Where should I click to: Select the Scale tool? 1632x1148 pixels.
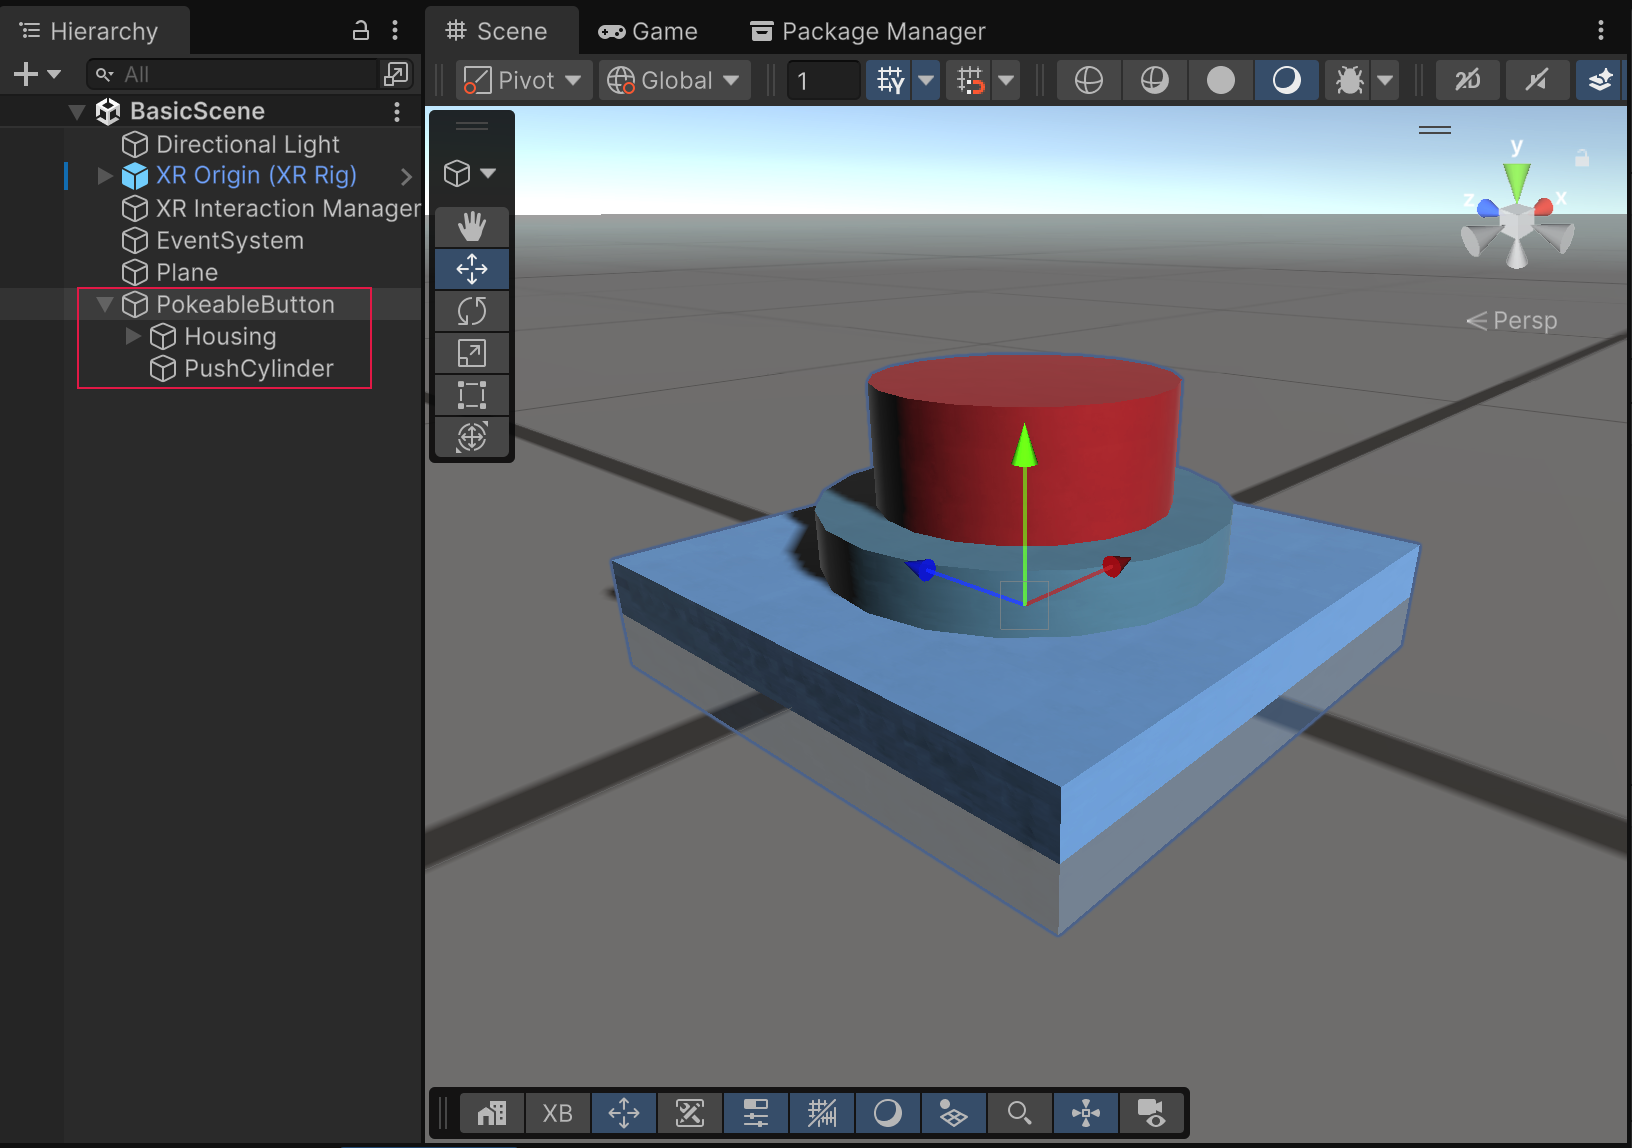click(472, 353)
